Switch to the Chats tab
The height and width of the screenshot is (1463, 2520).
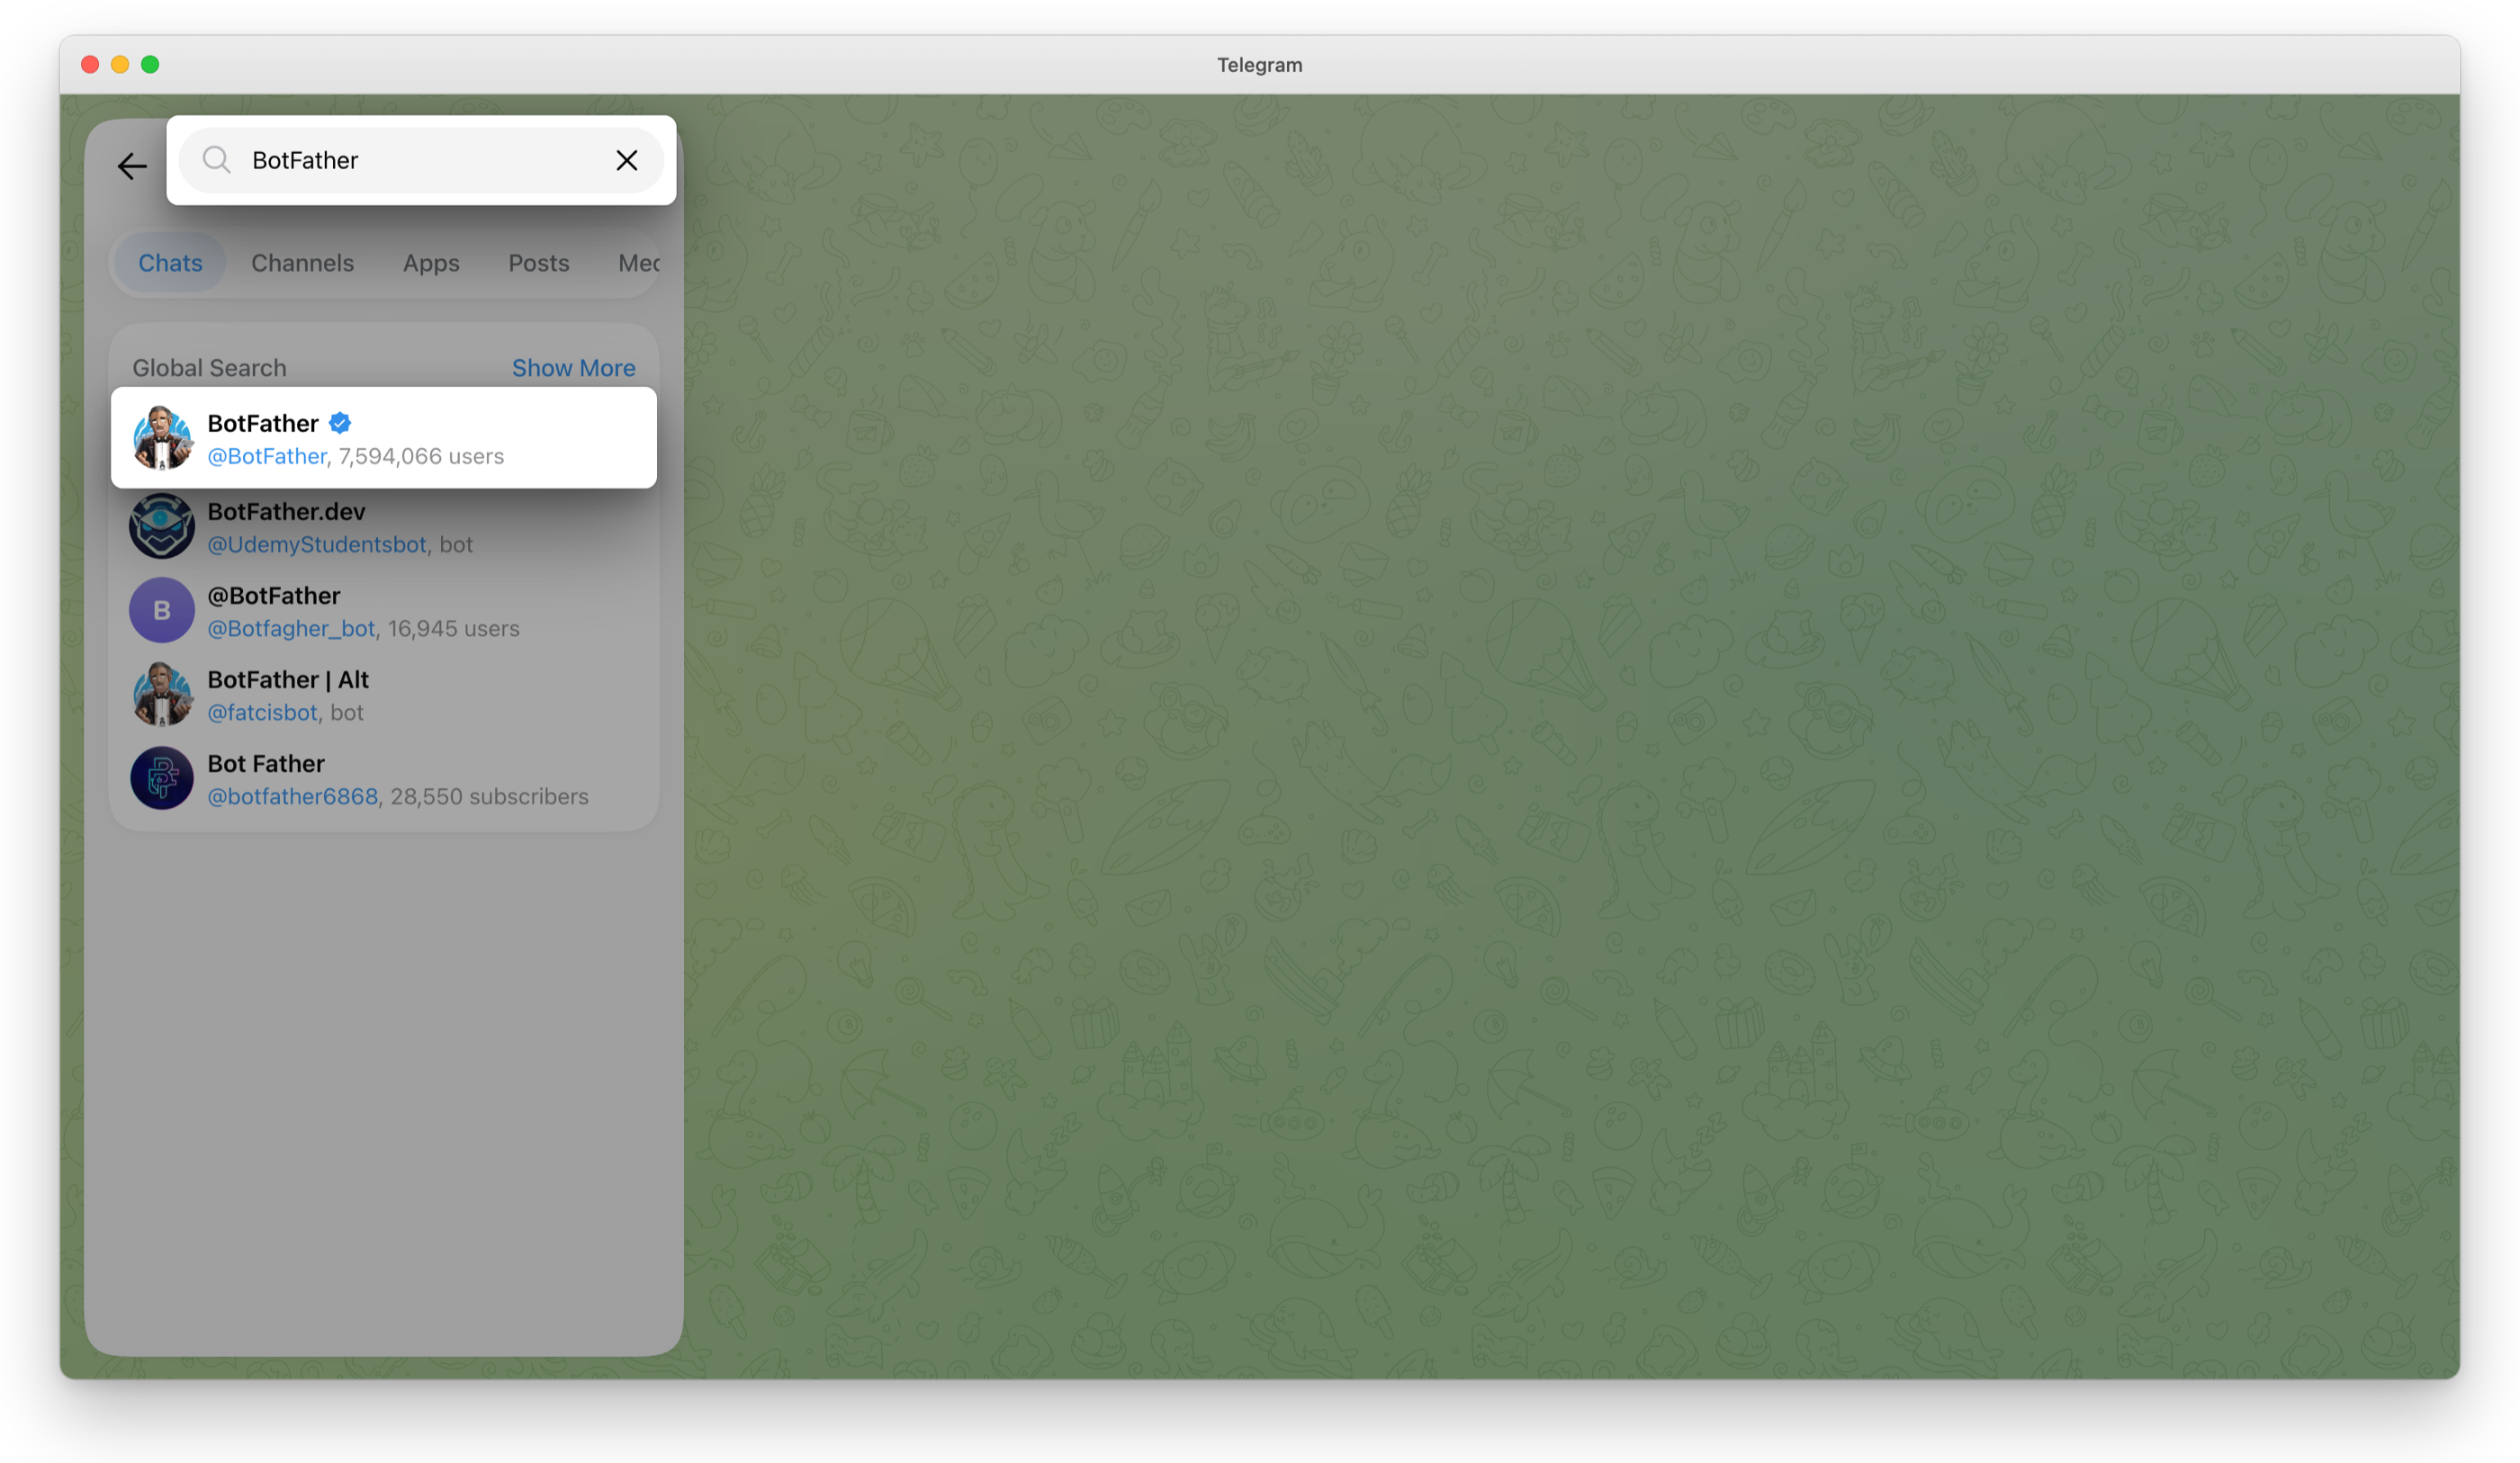coord(170,263)
